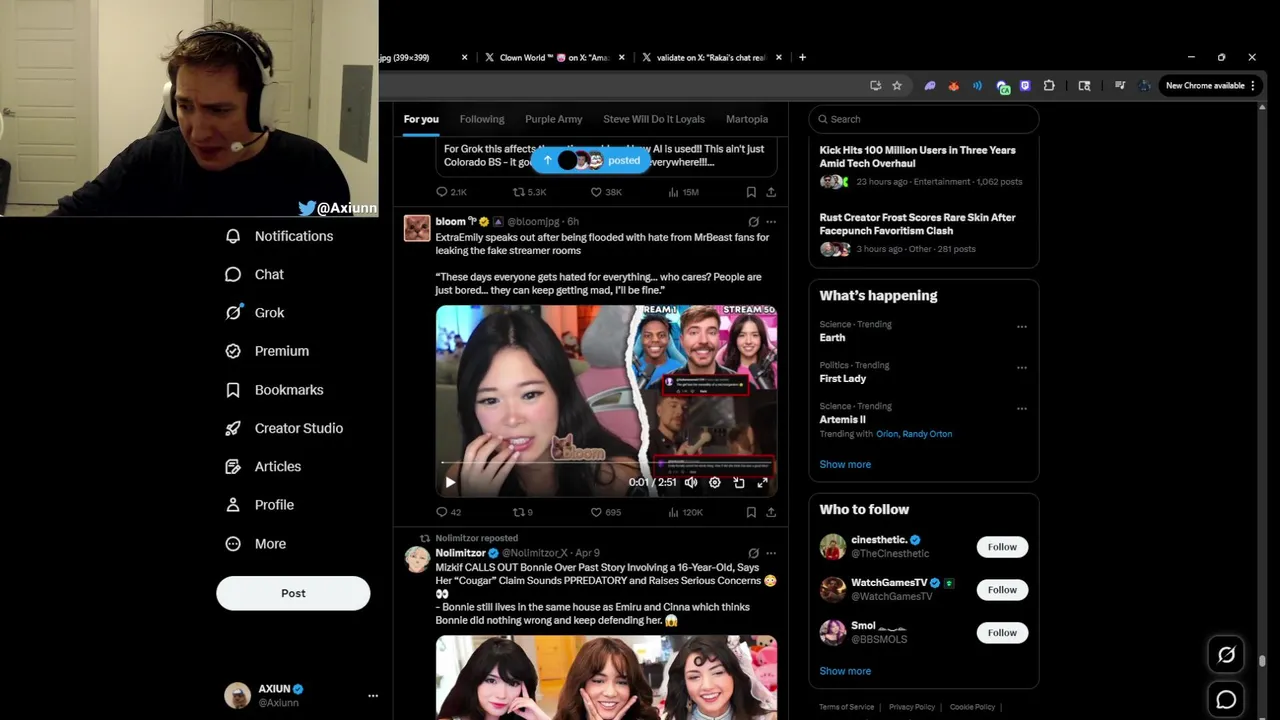Go to Profile from the sidebar
Image resolution: width=1280 pixels, height=720 pixels.
259,505
